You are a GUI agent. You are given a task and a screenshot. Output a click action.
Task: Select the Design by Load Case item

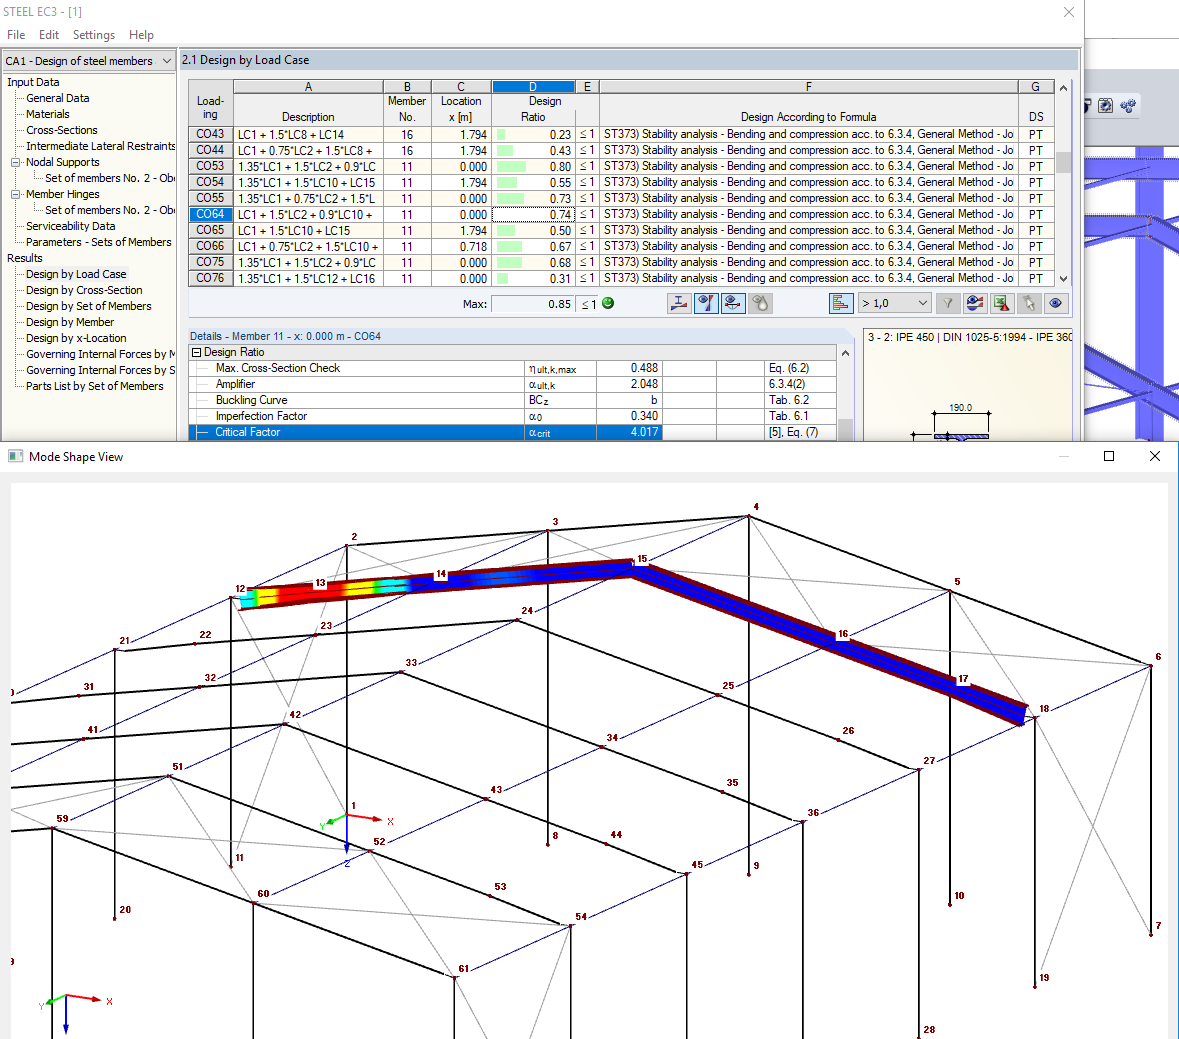[76, 274]
